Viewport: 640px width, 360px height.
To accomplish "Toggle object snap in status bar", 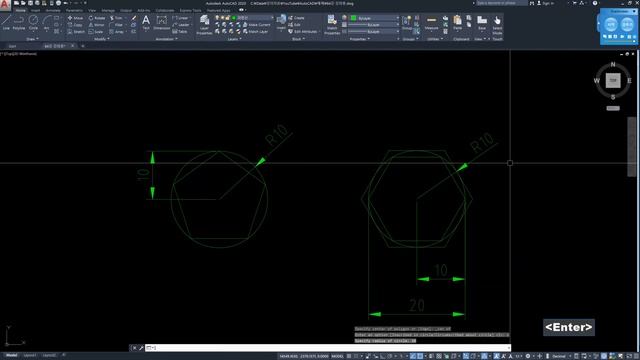I will point(420,356).
